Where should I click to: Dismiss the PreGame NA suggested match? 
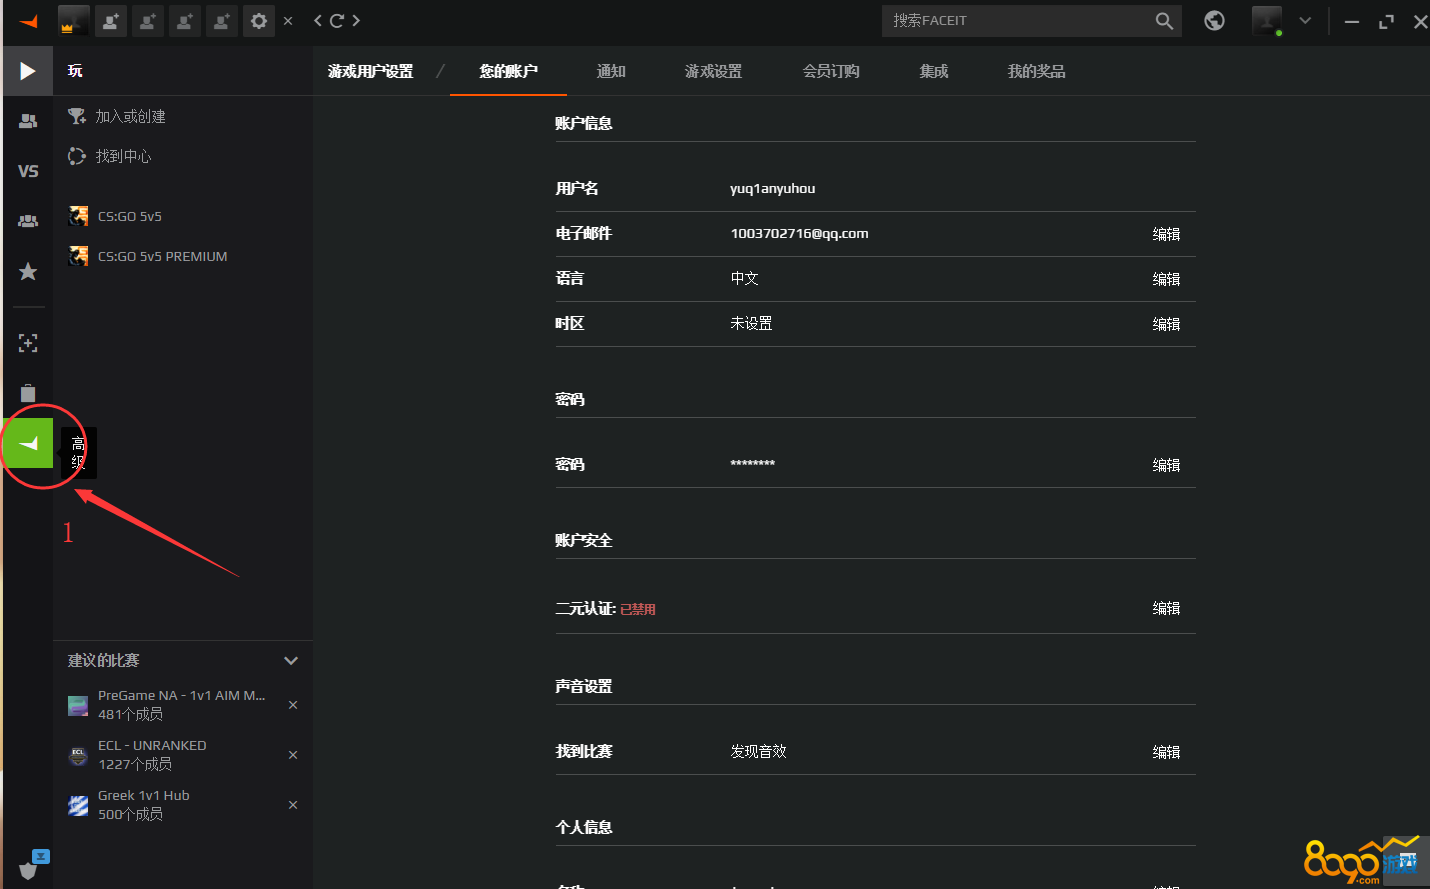[293, 705]
